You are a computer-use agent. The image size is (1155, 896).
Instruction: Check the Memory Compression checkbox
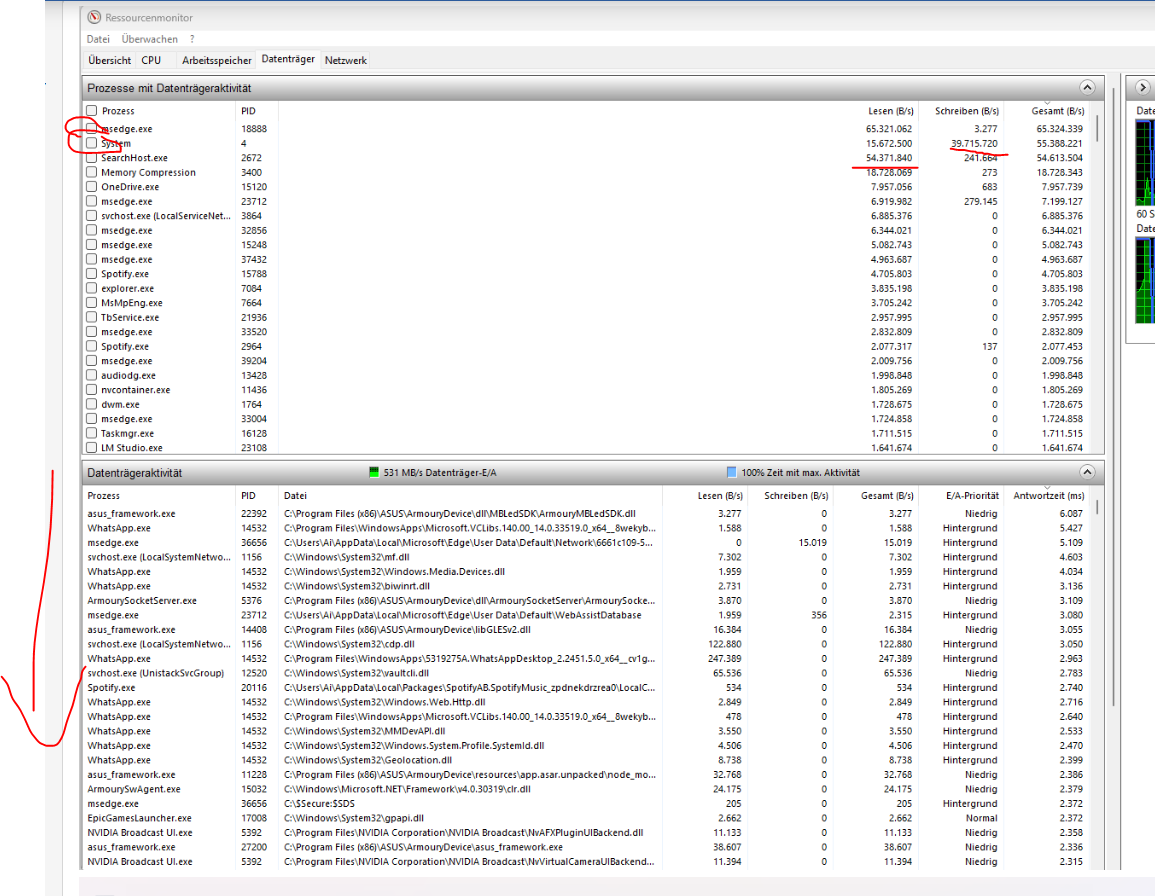(91, 172)
